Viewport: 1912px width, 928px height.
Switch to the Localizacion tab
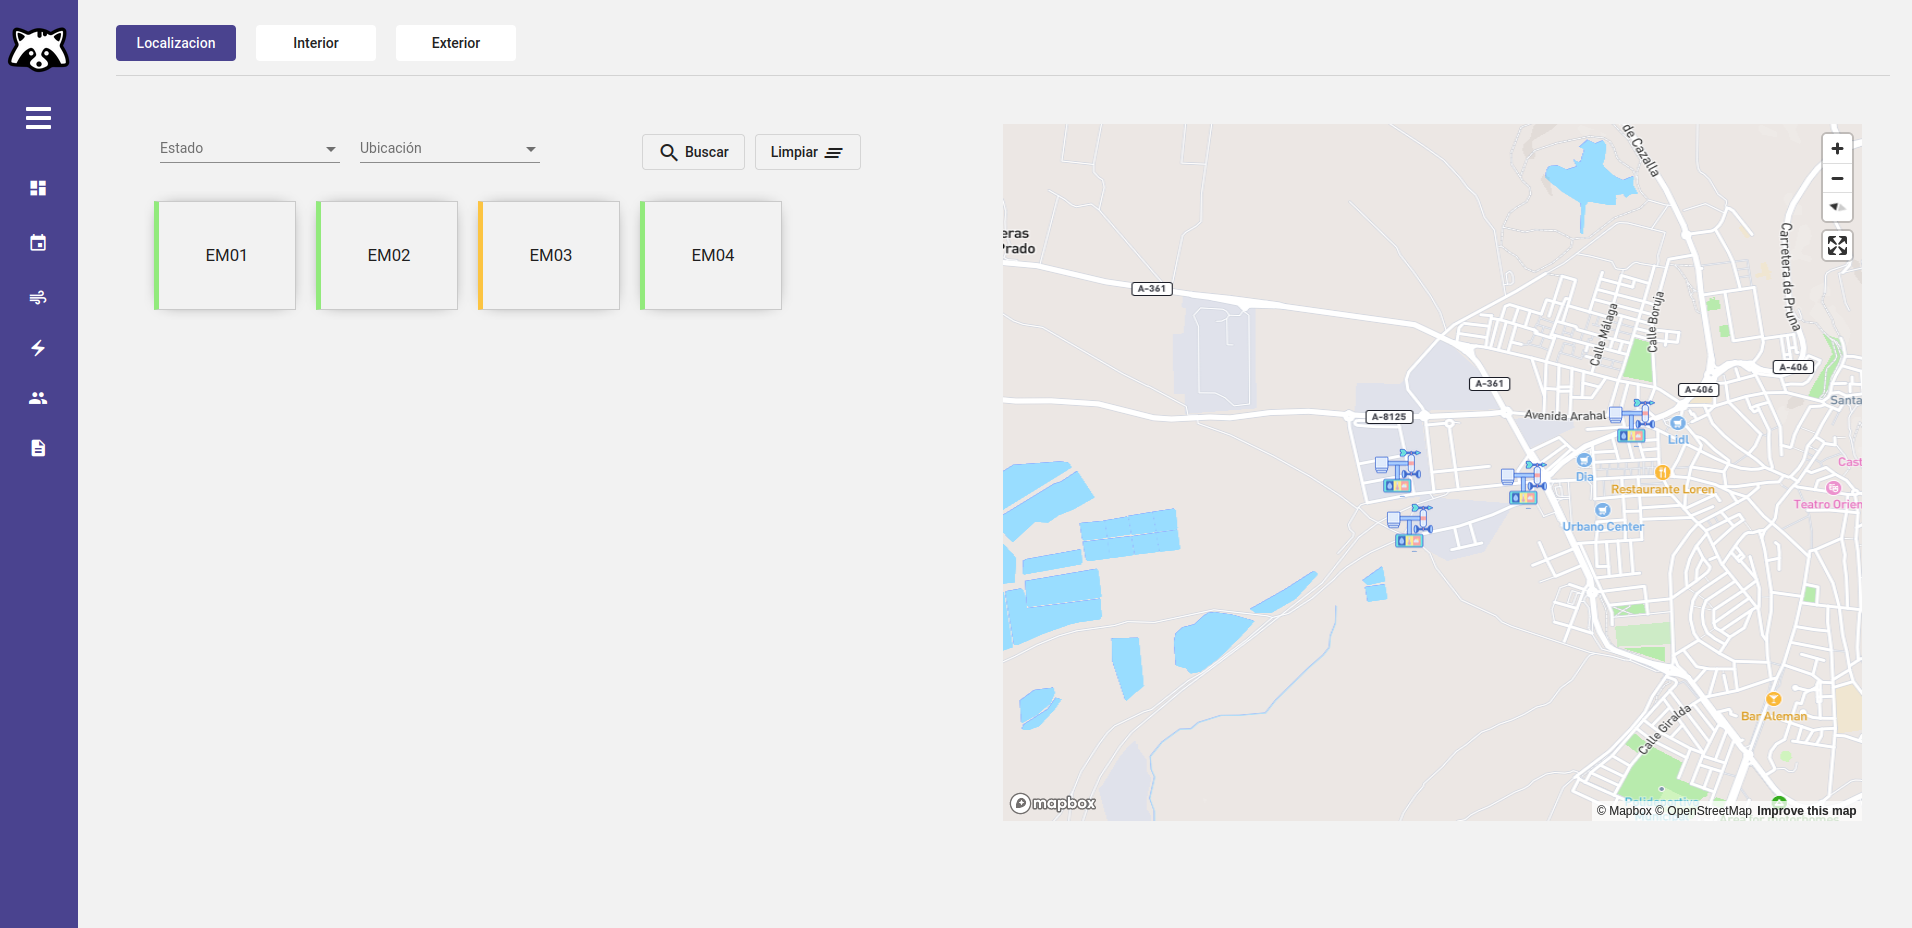coord(176,43)
